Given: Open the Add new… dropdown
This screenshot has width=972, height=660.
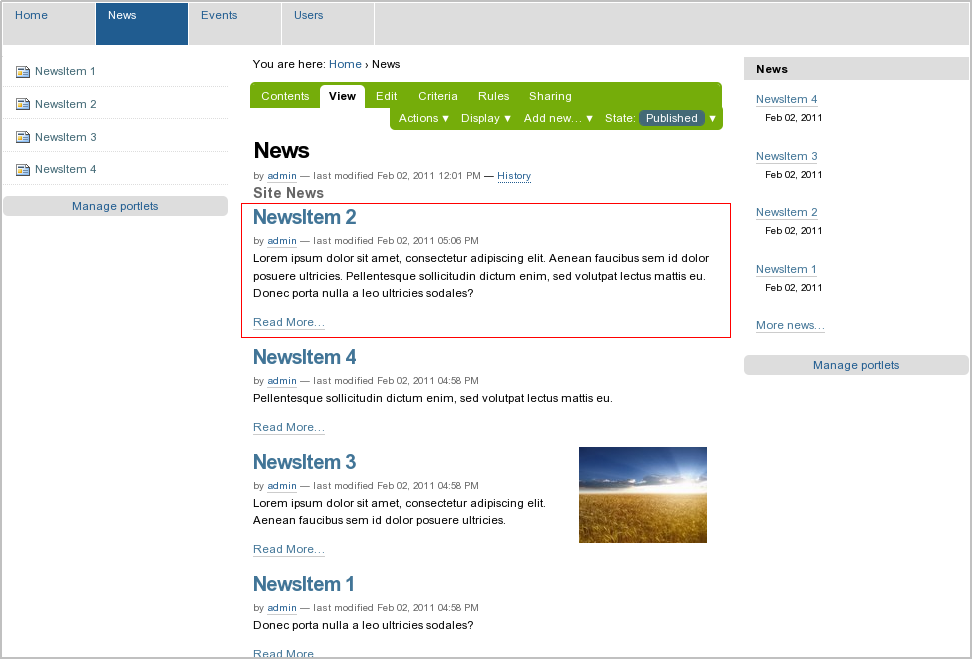Looking at the screenshot, I should pyautogui.click(x=558, y=118).
